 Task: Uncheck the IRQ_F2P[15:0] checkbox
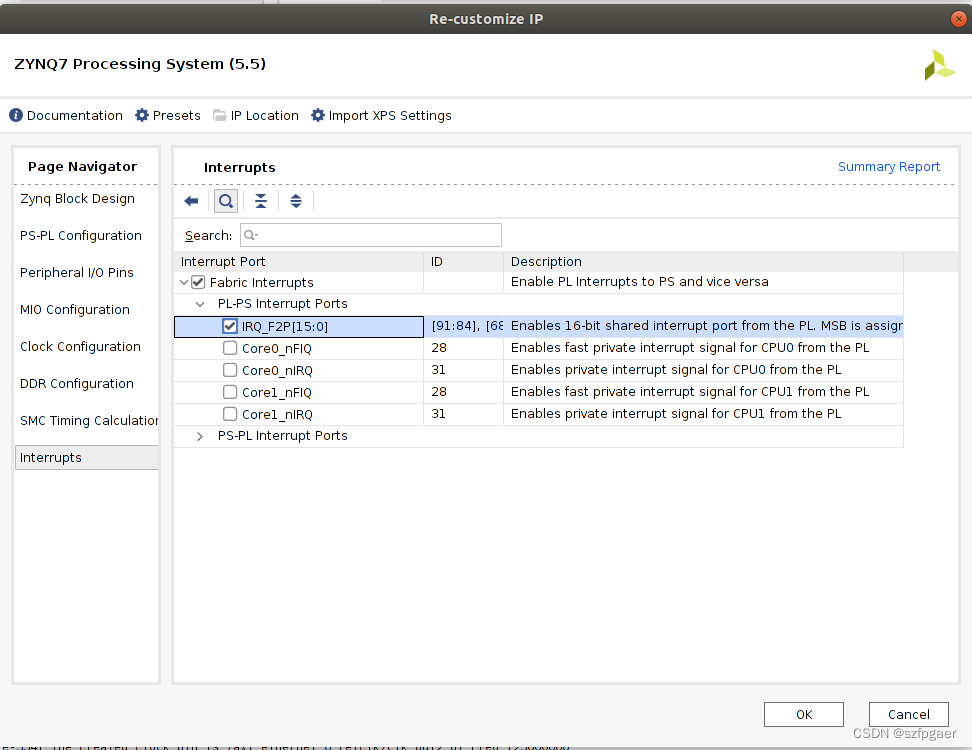coord(230,326)
